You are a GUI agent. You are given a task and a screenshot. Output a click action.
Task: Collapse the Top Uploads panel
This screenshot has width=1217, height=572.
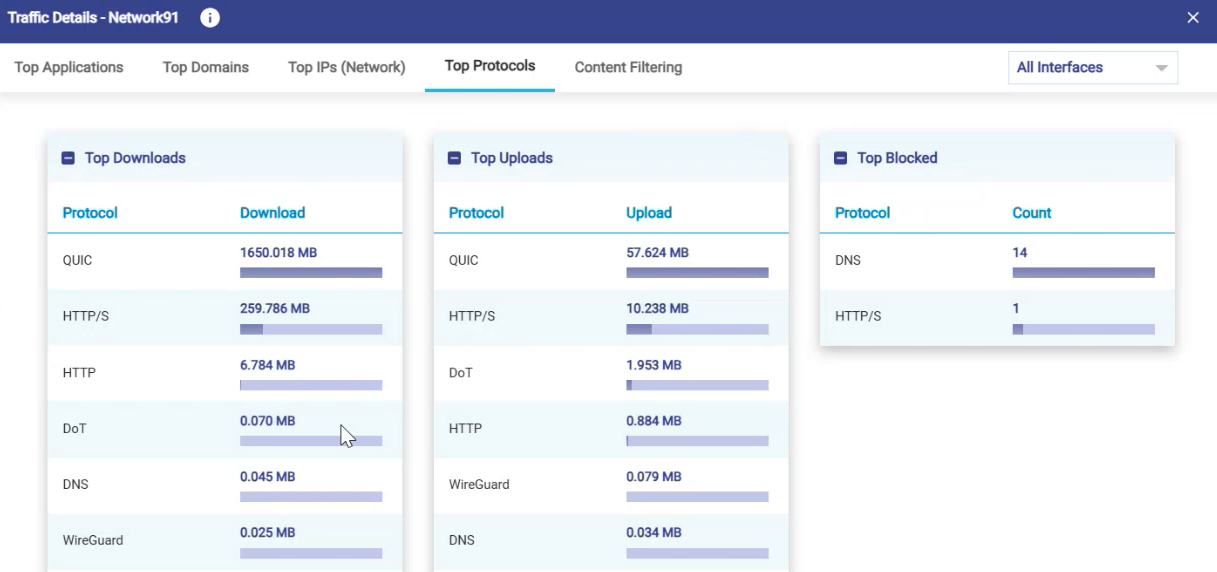tap(454, 158)
